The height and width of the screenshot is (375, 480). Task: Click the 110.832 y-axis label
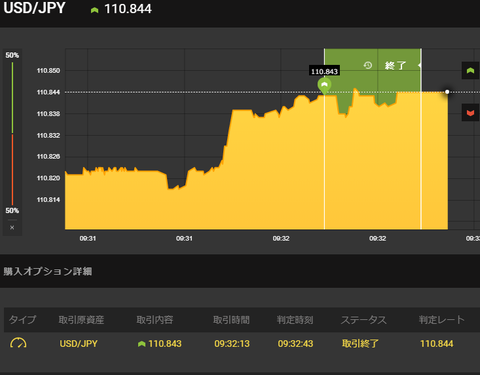(48, 135)
